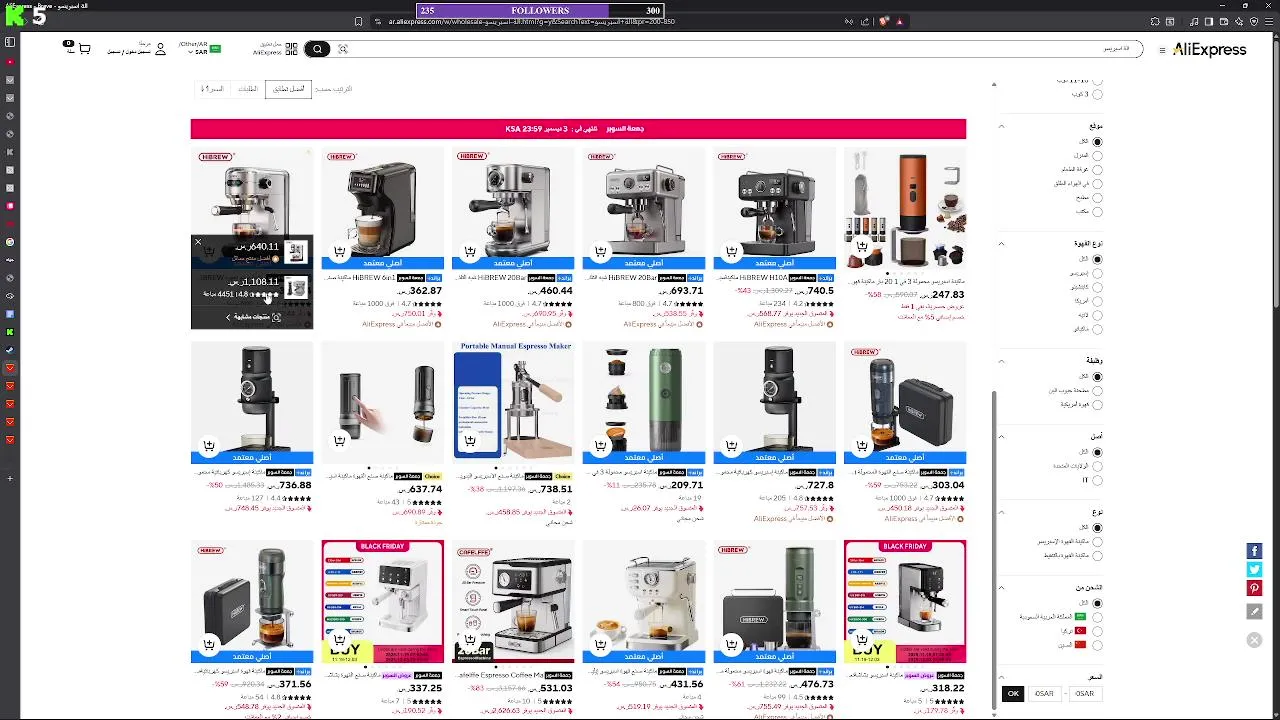Click the pink sale banner
1280x720 pixels.
coord(578,128)
